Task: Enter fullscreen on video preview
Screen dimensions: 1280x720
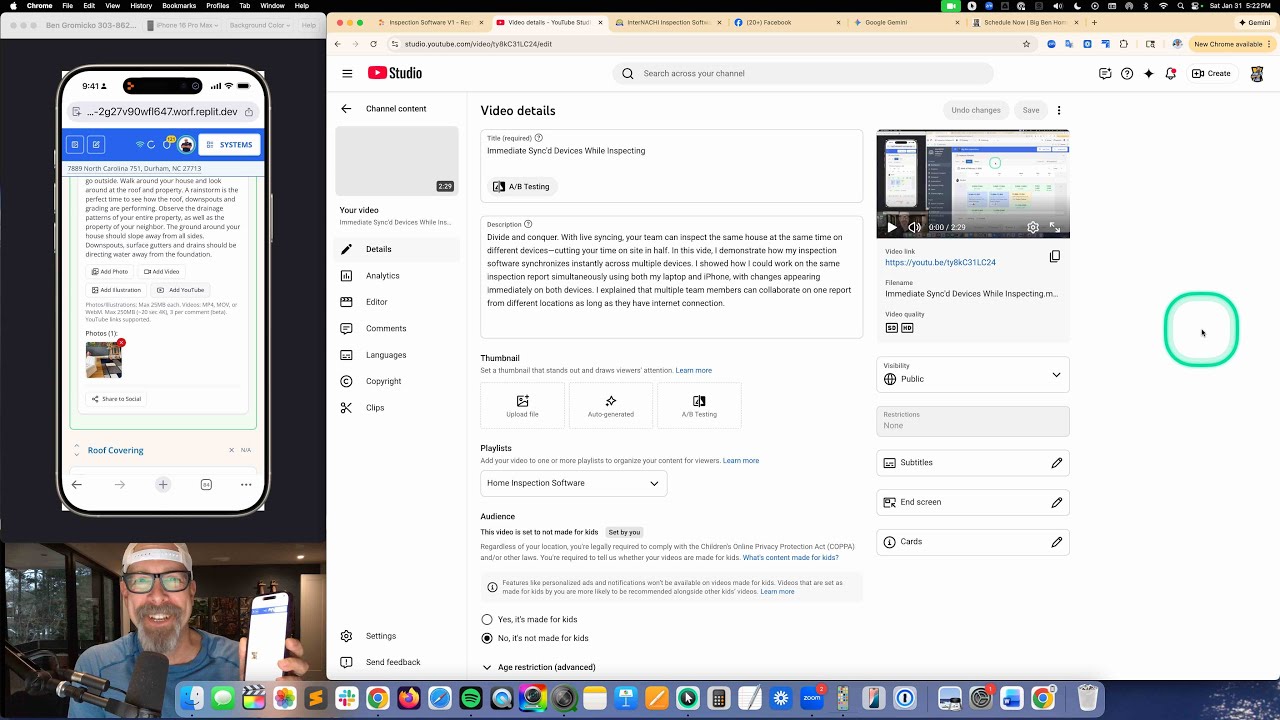Action: pyautogui.click(x=1054, y=227)
